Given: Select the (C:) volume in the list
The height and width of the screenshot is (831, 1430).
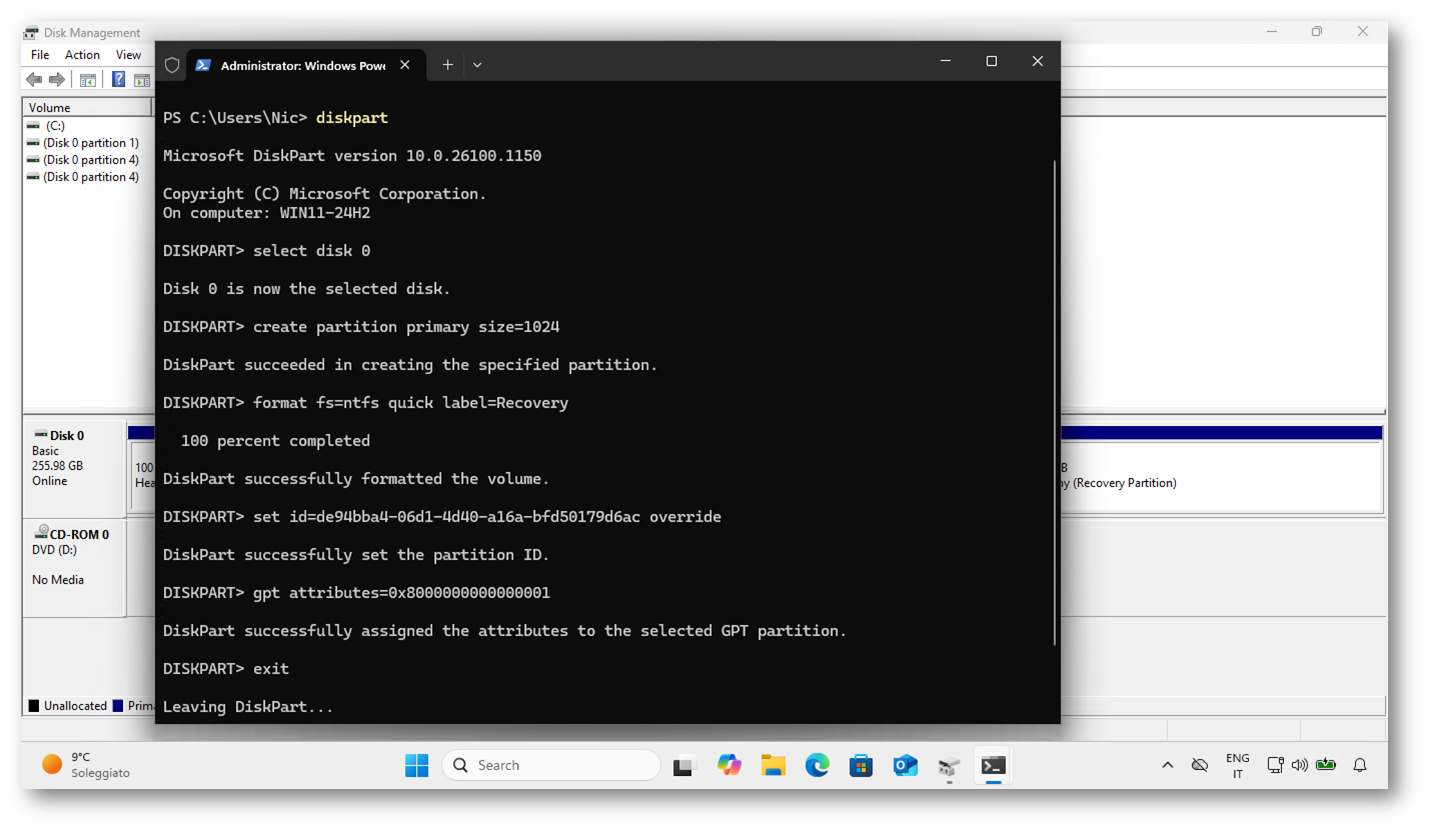Looking at the screenshot, I should 55,126.
